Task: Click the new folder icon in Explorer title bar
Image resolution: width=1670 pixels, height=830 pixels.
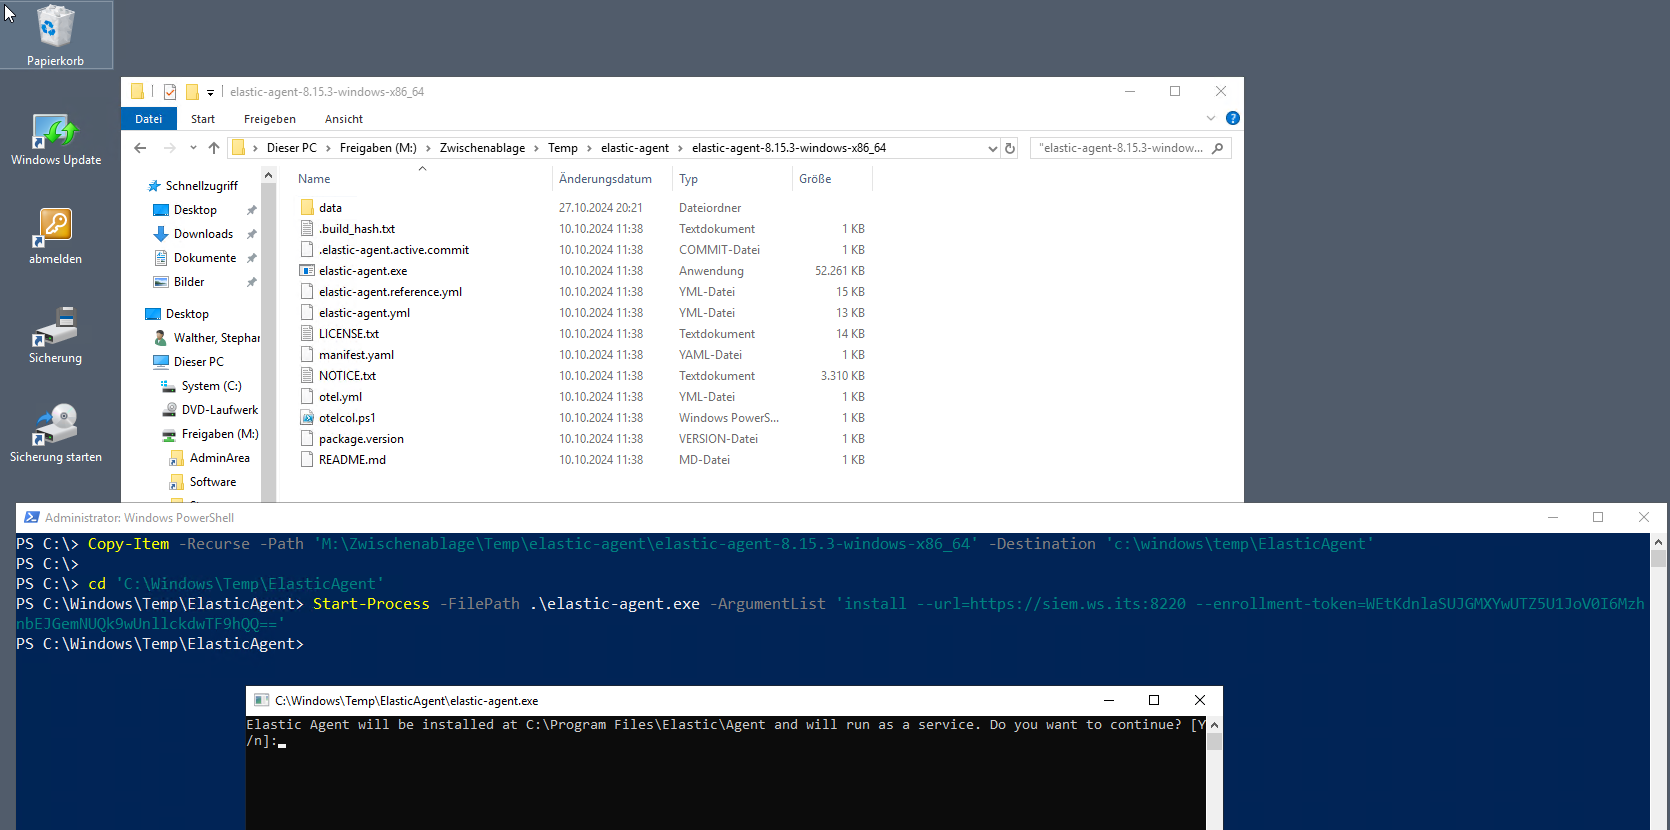Action: pyautogui.click(x=192, y=92)
